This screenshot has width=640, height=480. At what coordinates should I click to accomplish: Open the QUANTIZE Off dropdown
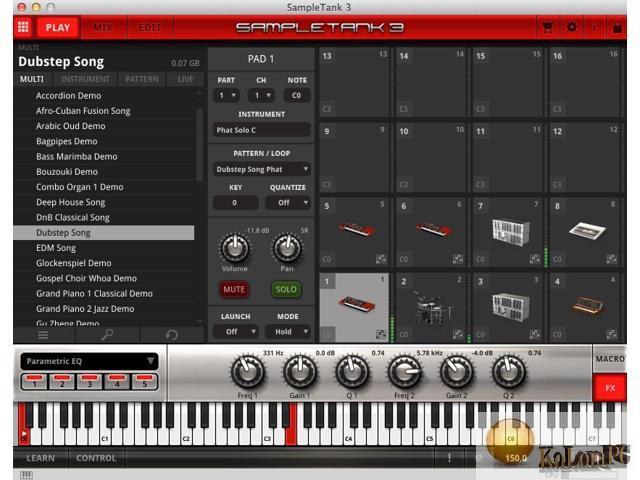[288, 202]
